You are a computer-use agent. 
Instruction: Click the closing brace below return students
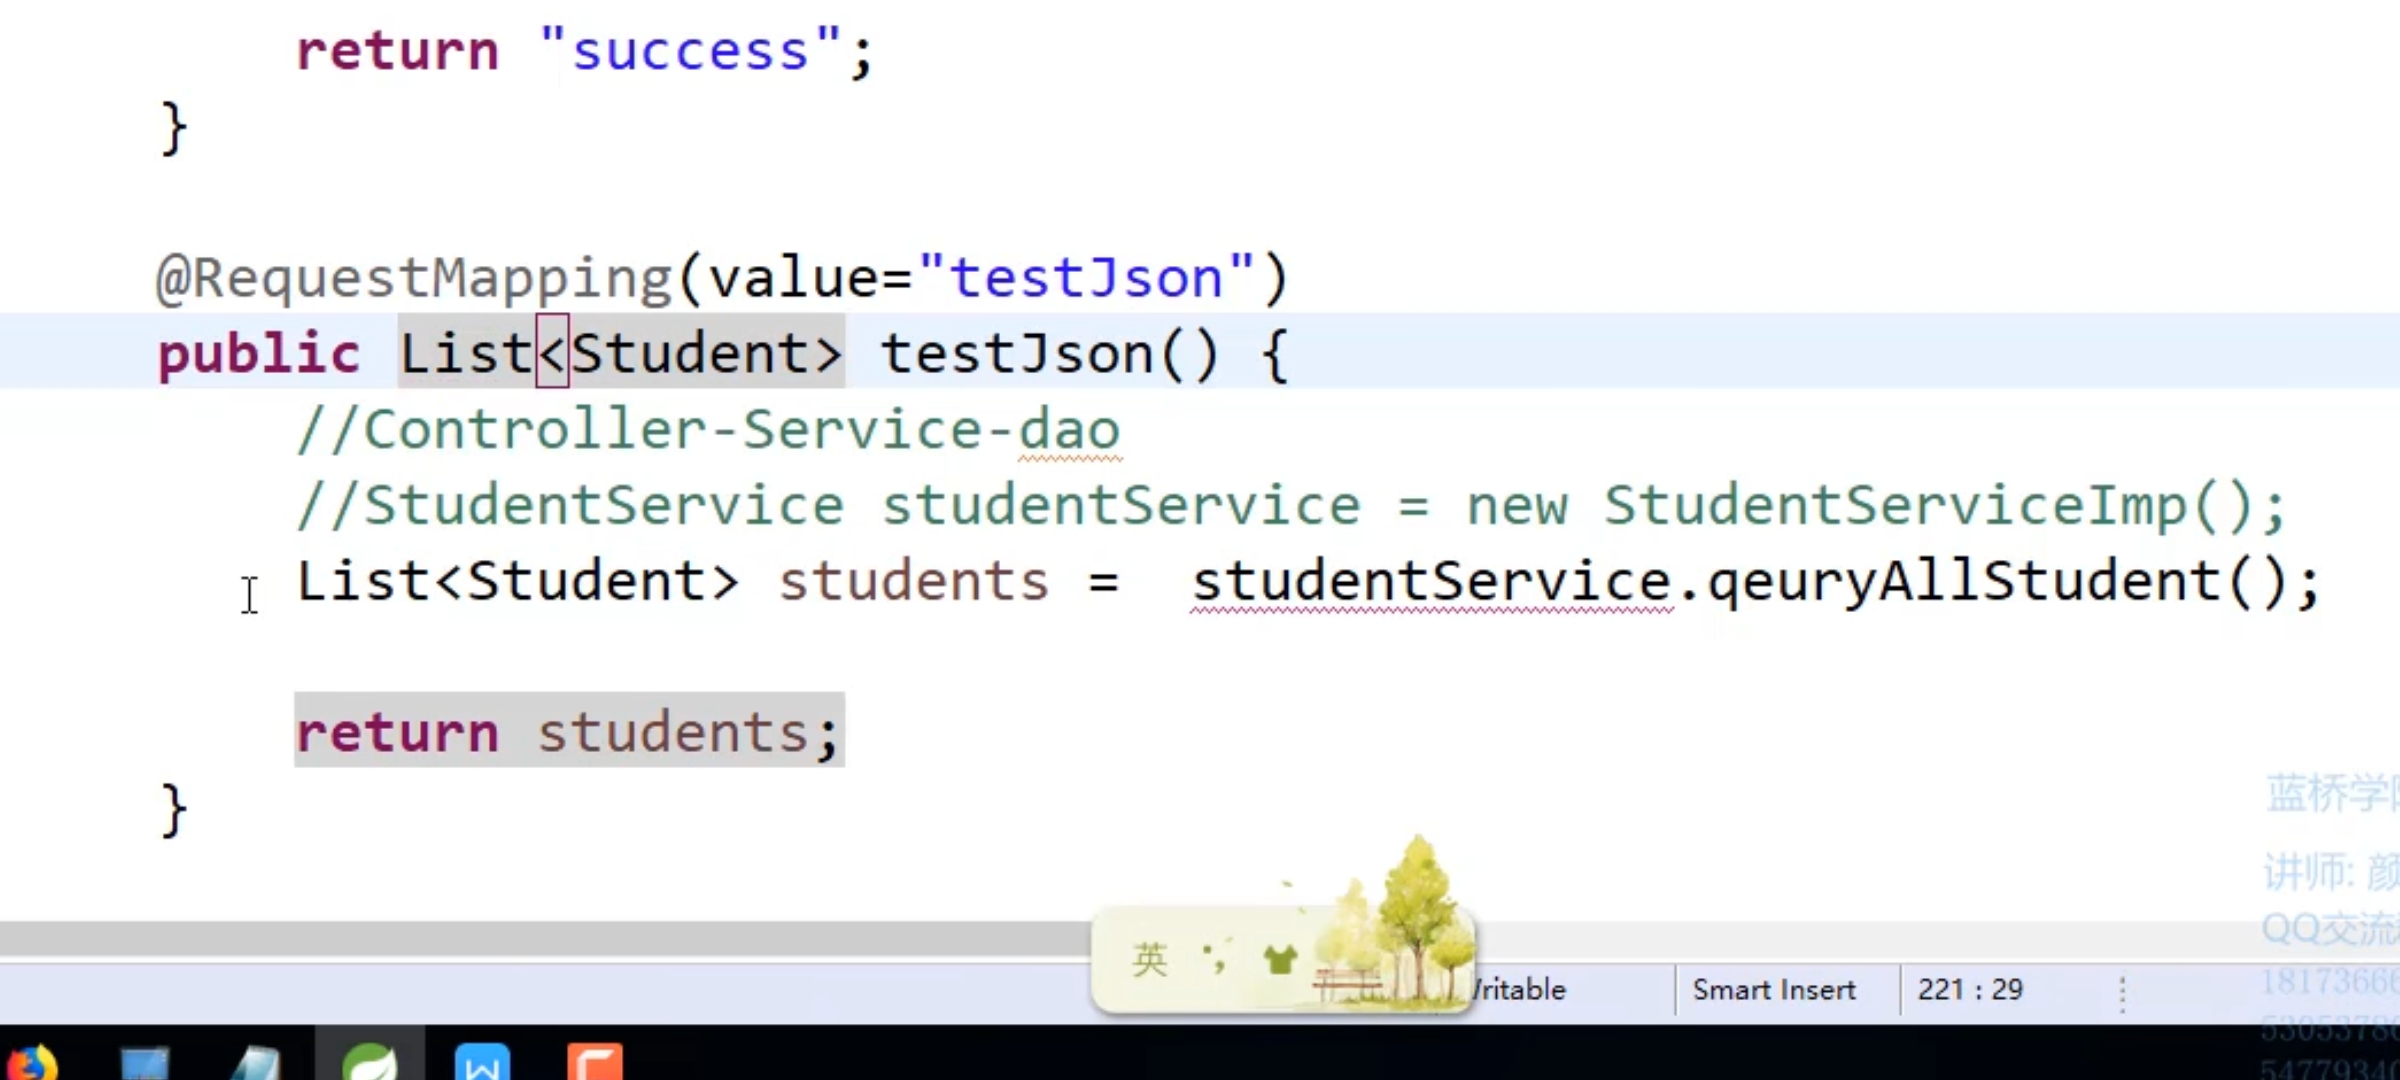(x=174, y=810)
